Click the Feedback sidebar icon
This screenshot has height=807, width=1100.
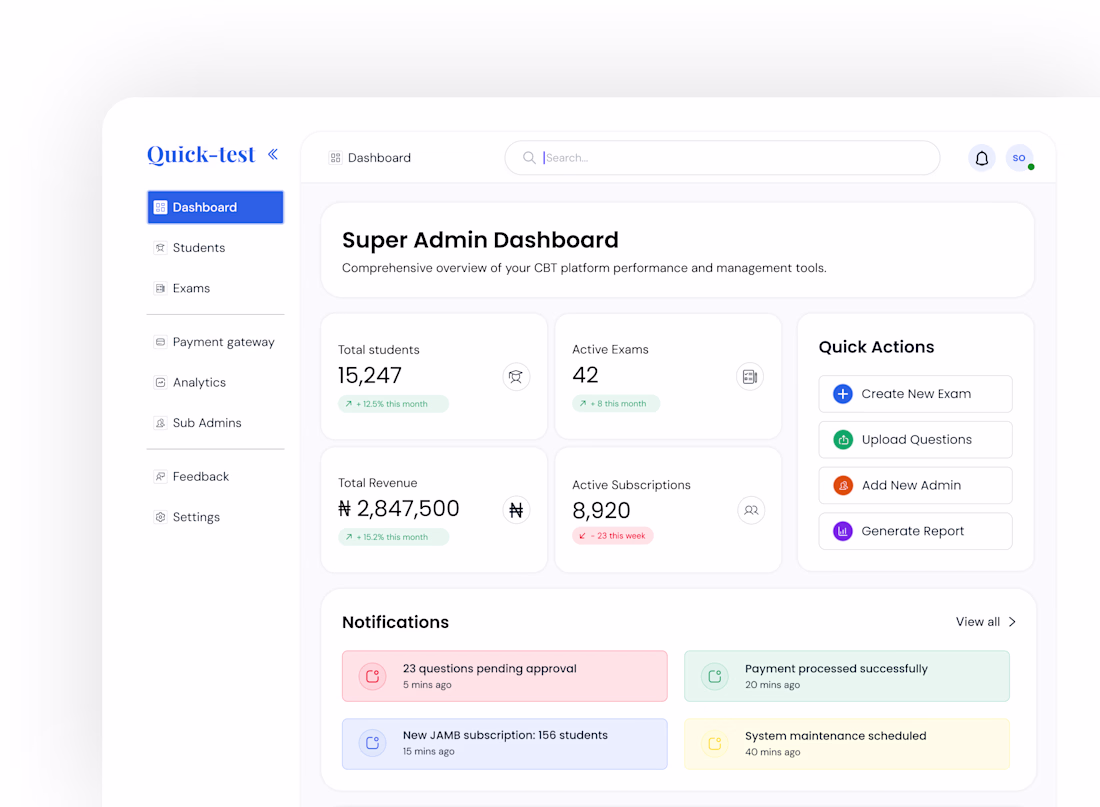point(160,476)
